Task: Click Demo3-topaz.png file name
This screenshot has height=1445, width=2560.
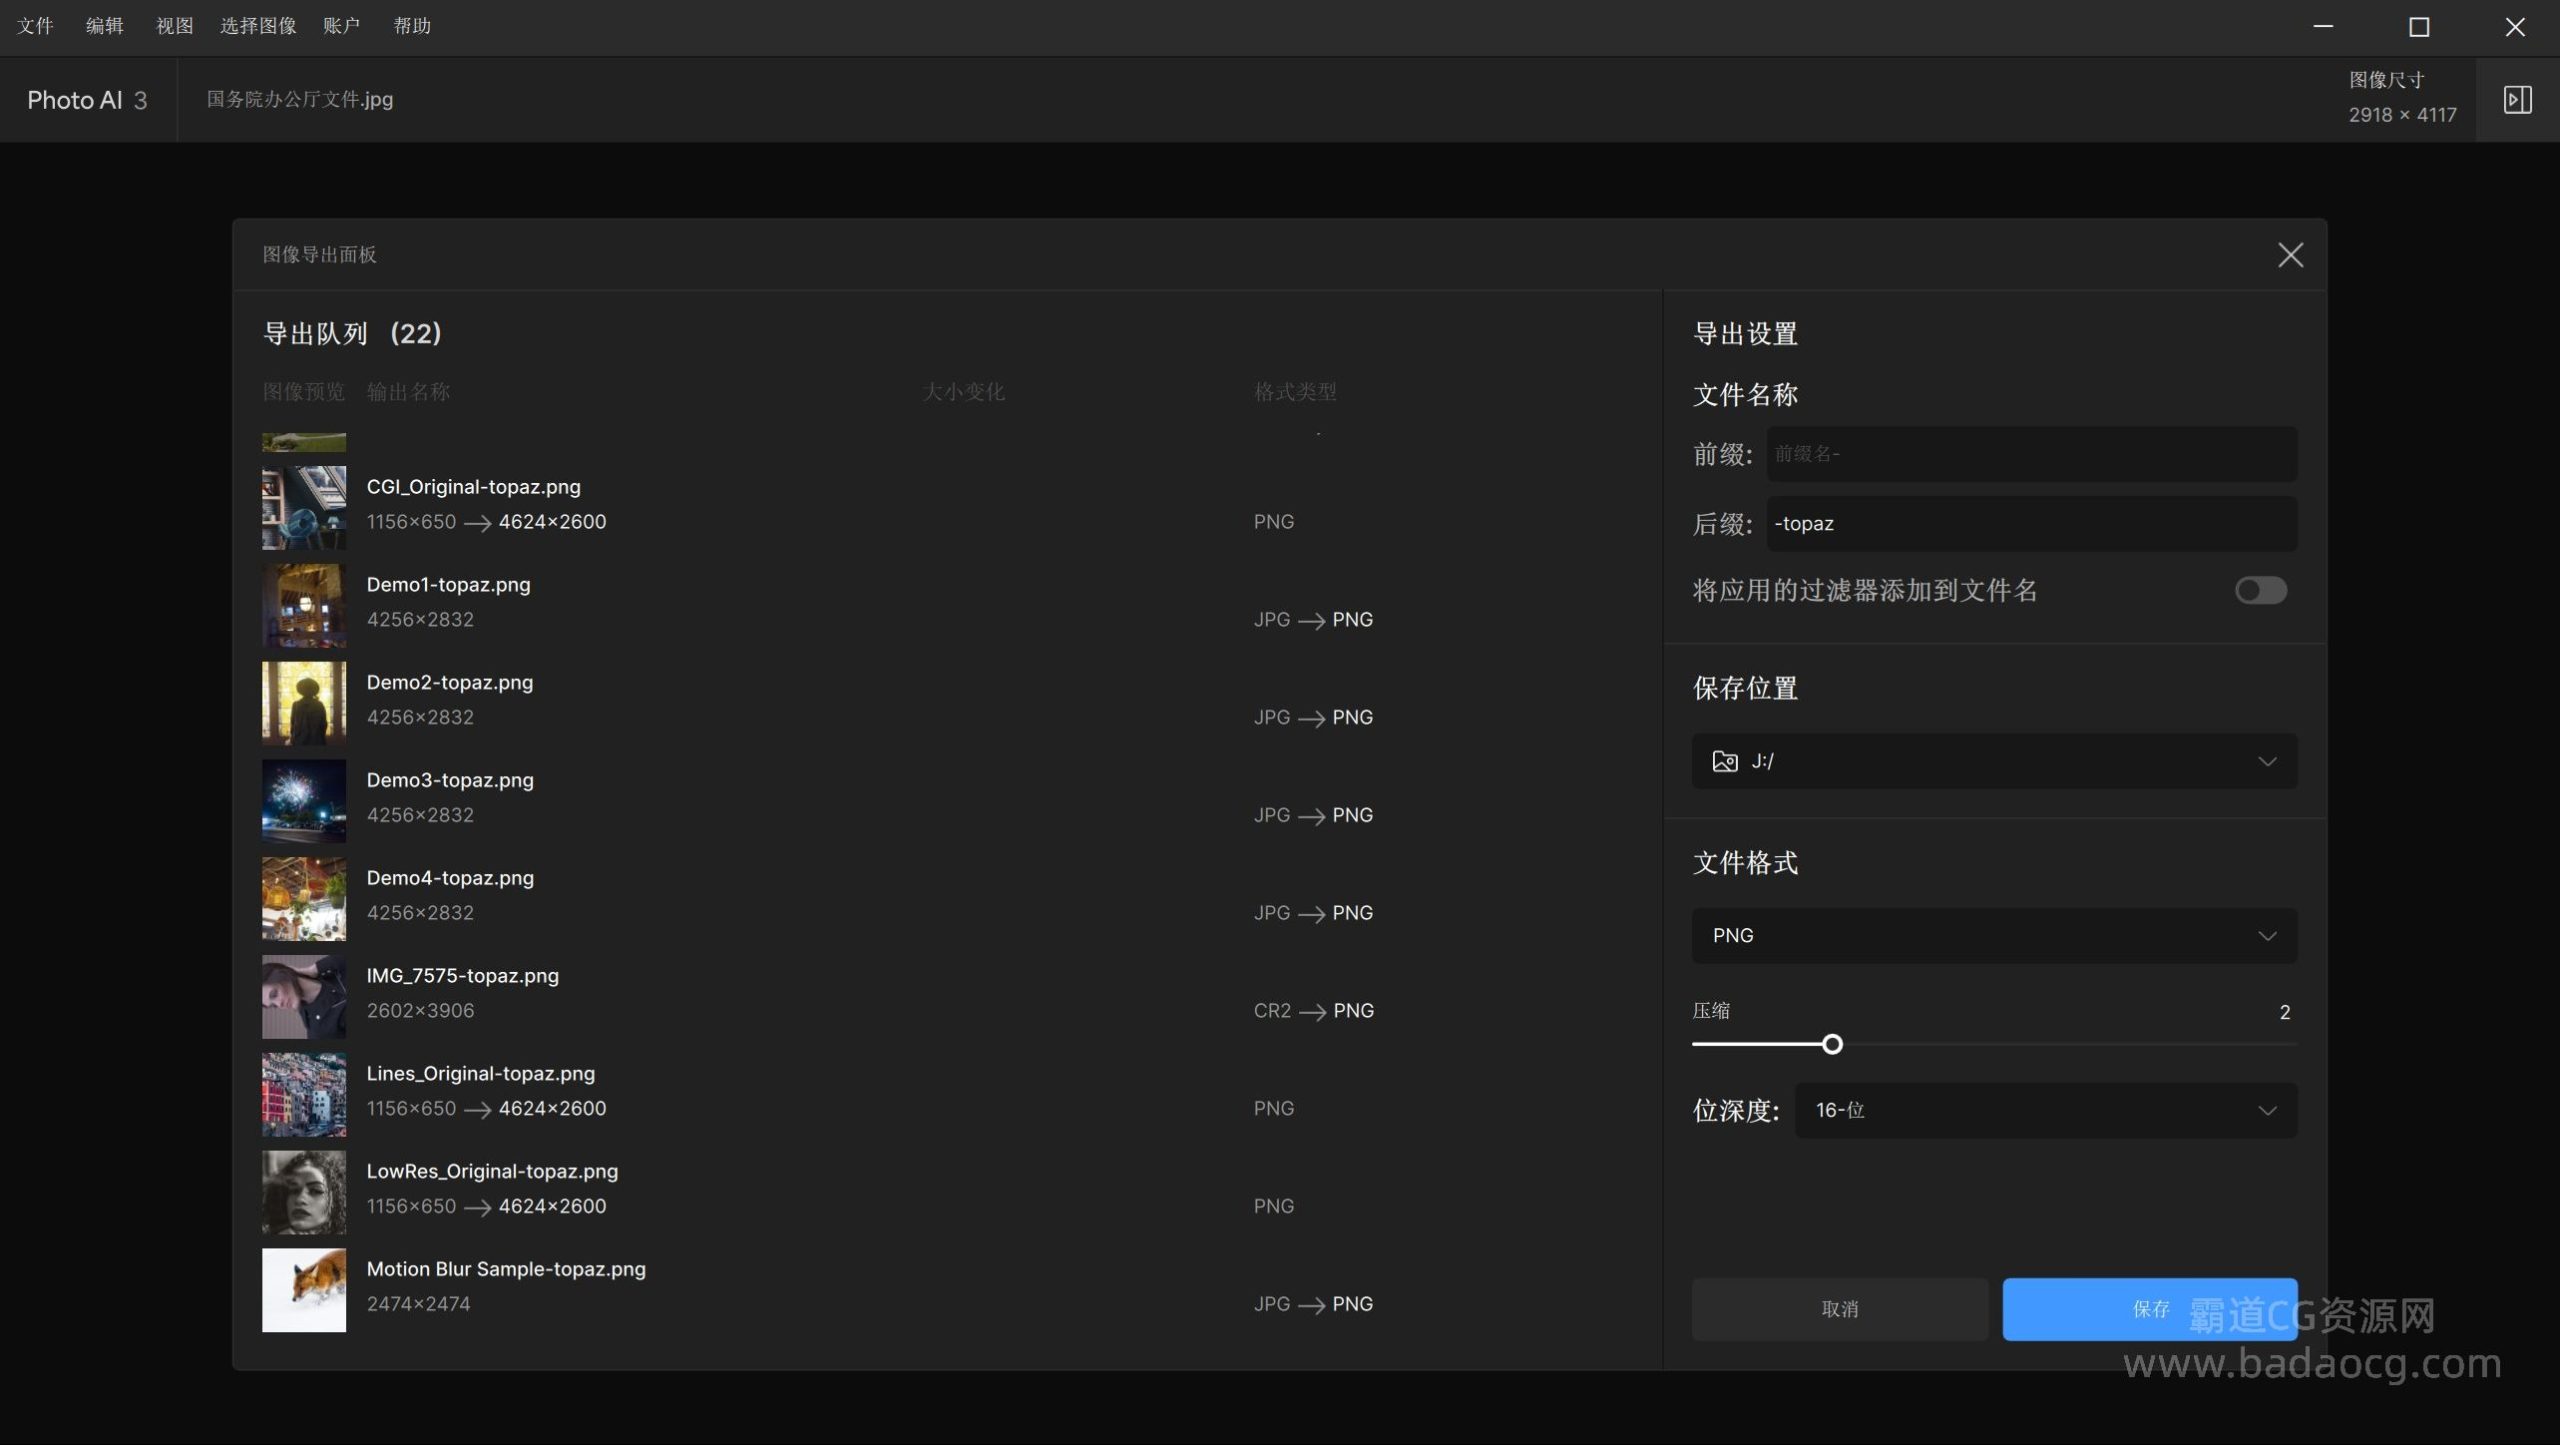Action: [450, 780]
